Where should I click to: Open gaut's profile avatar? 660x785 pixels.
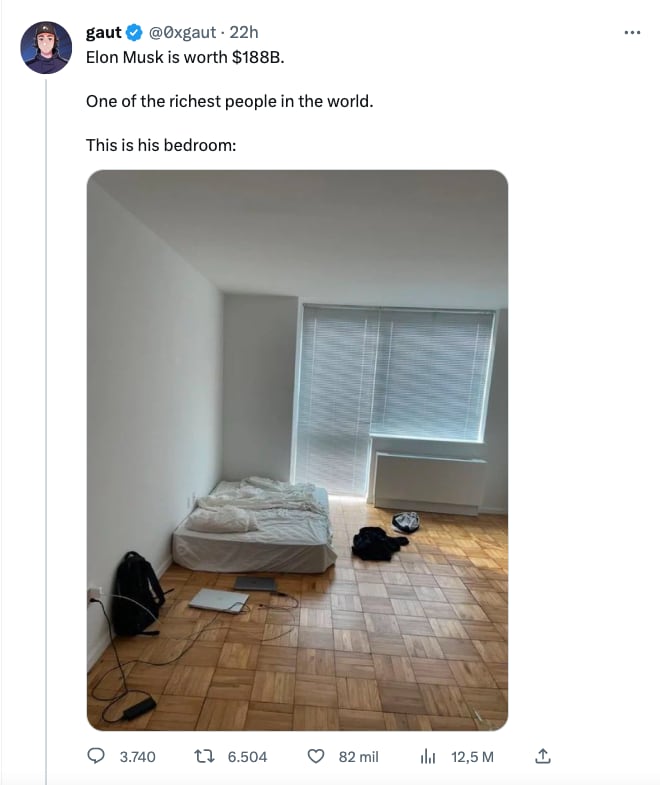[46, 48]
